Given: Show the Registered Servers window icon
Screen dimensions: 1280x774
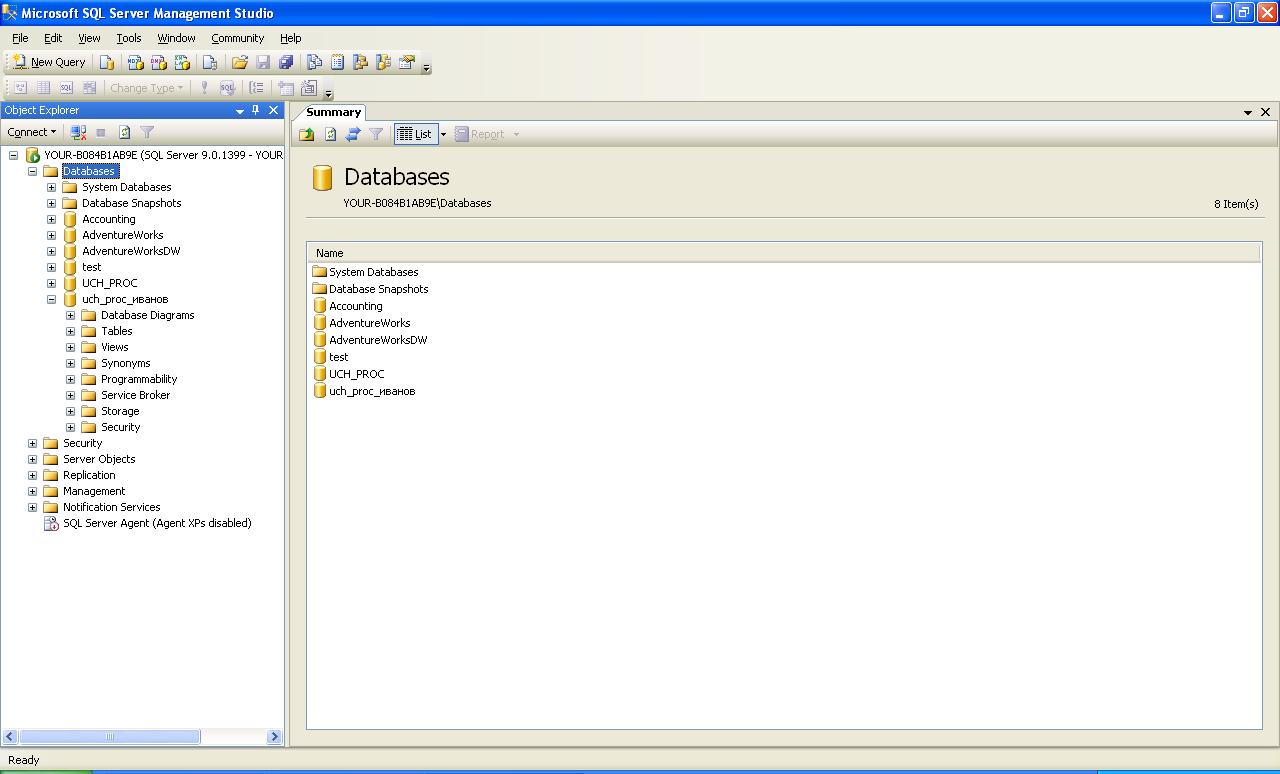Looking at the screenshot, I should coord(314,62).
